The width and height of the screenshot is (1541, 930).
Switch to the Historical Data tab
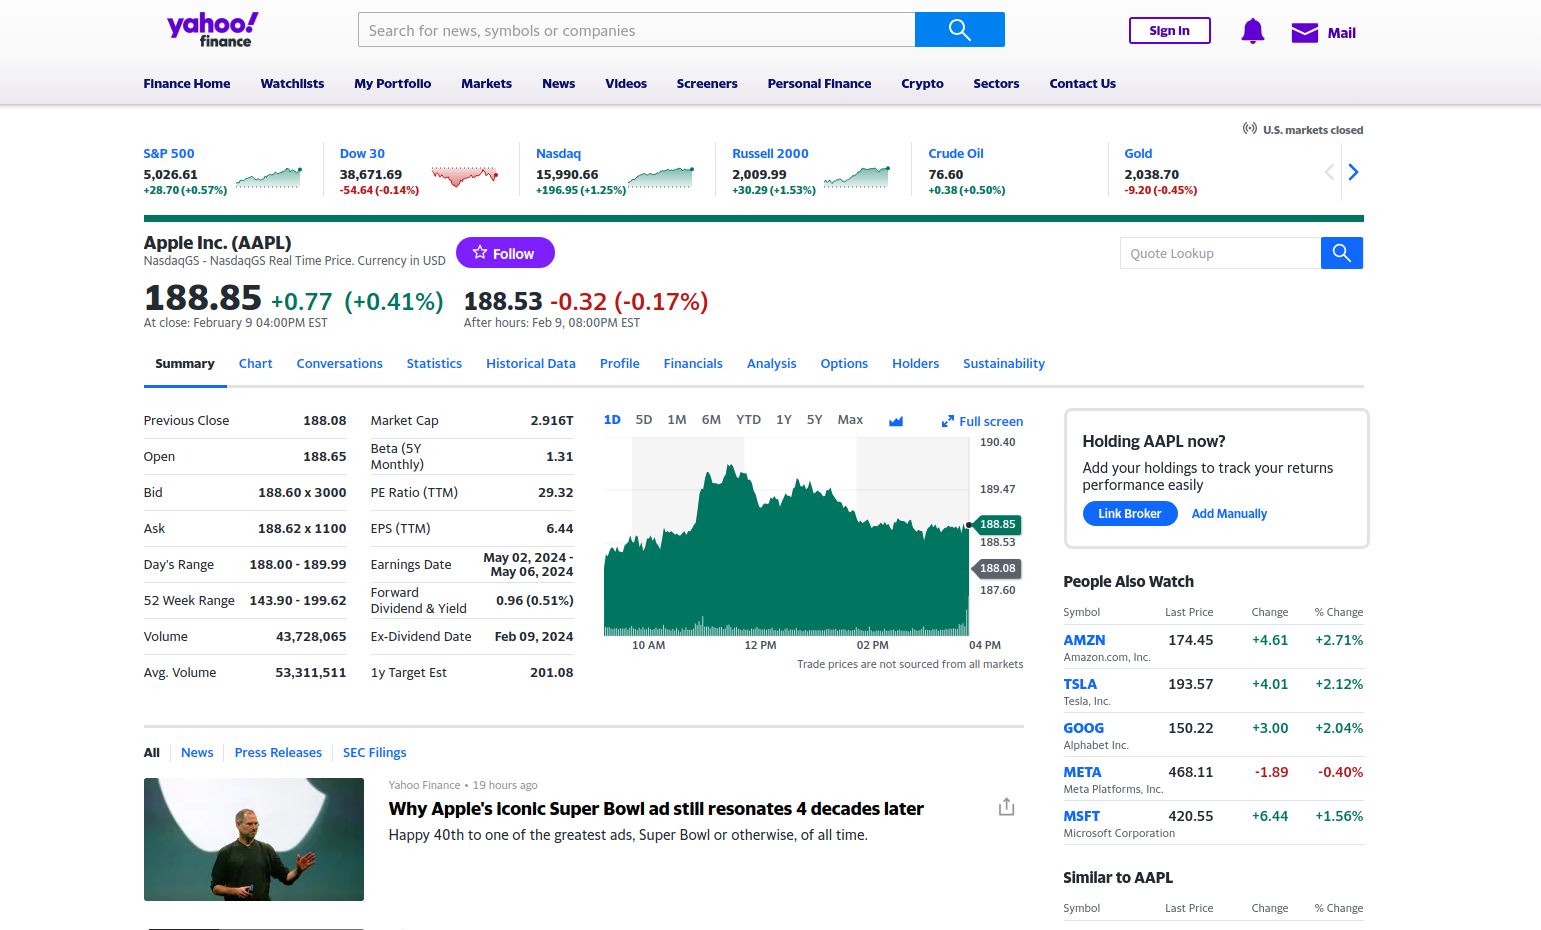tap(530, 364)
